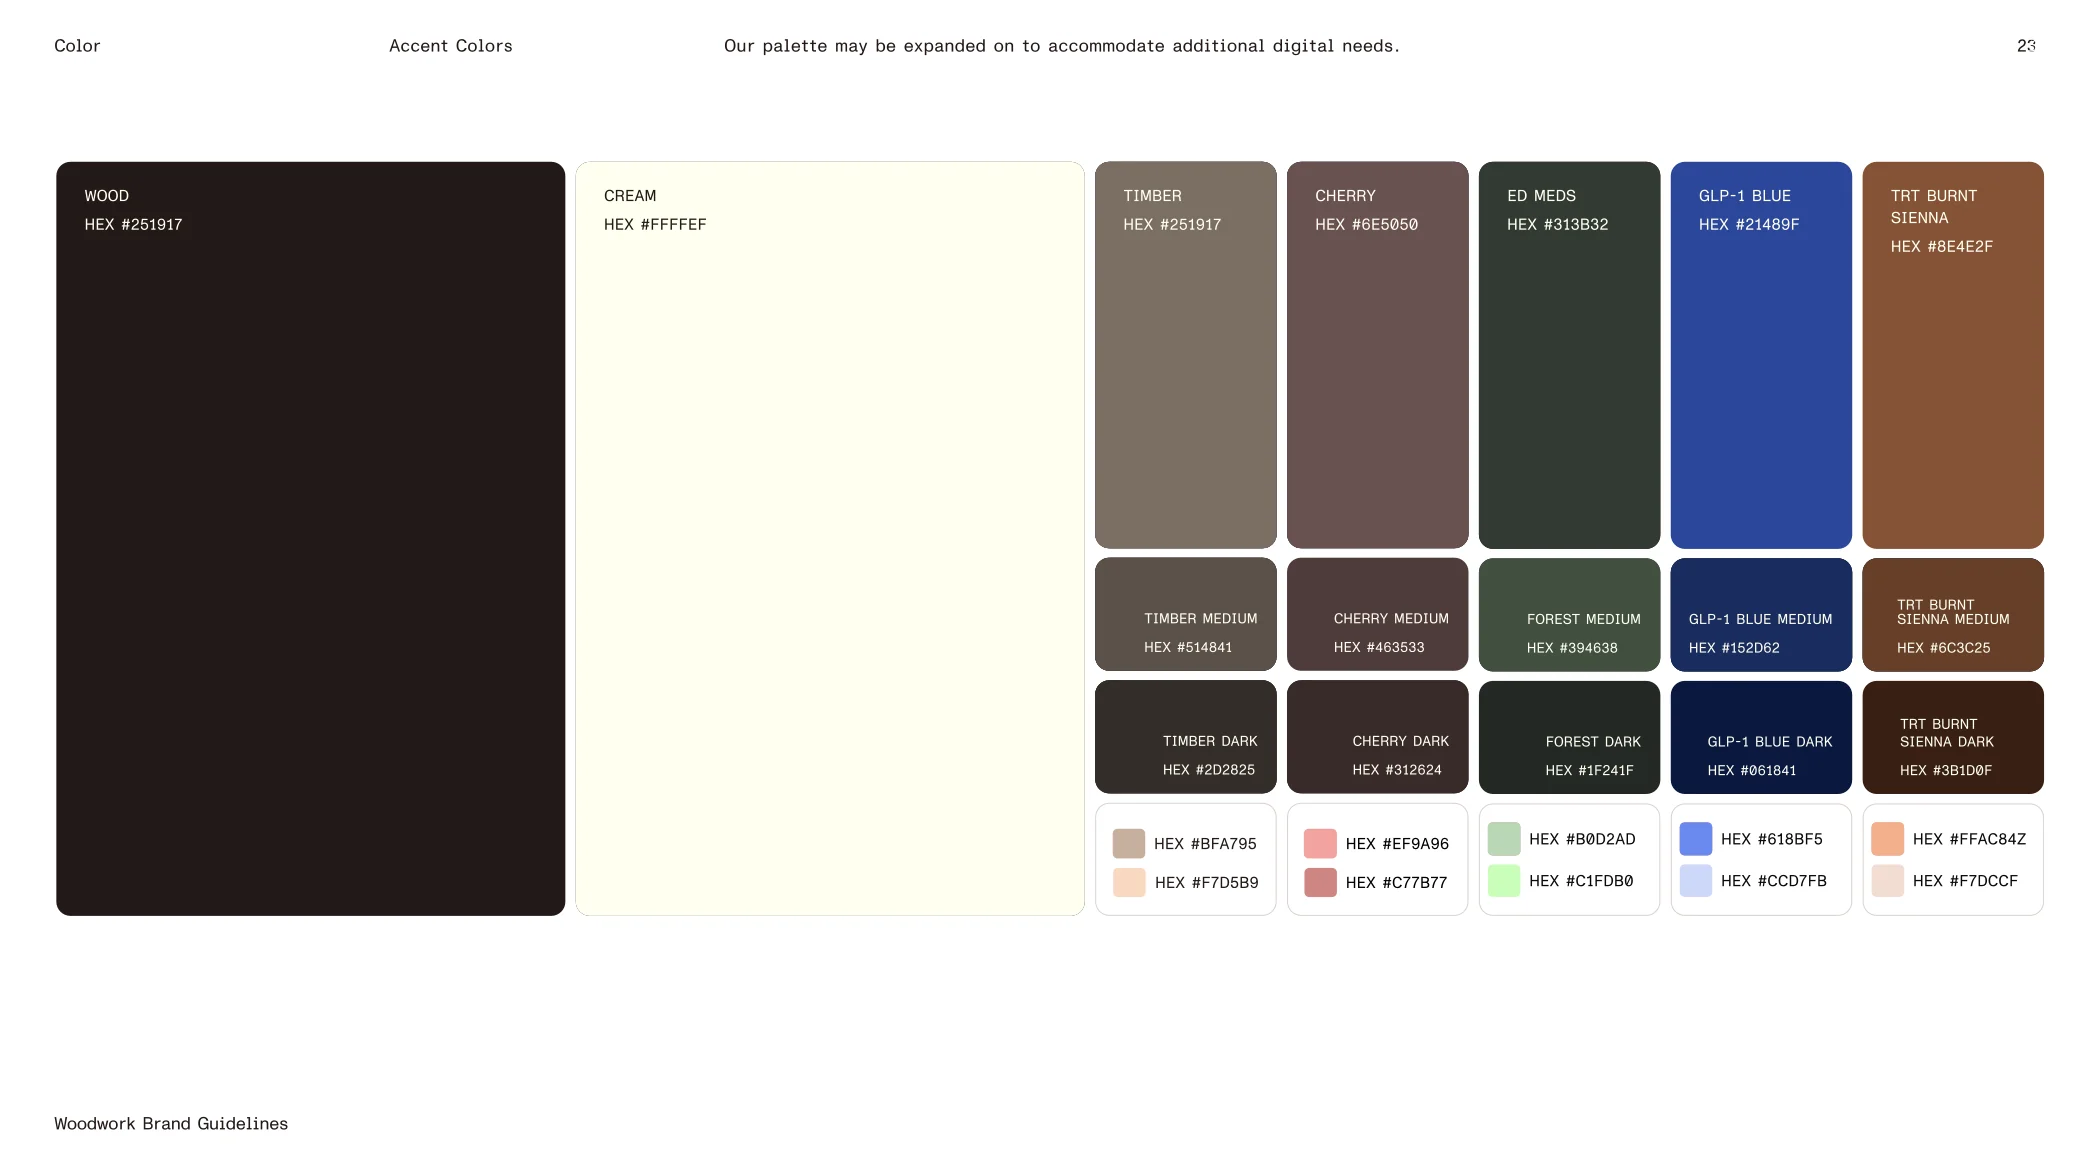
Task: Click the small #EF9A96 pink chip
Action: (x=1320, y=843)
